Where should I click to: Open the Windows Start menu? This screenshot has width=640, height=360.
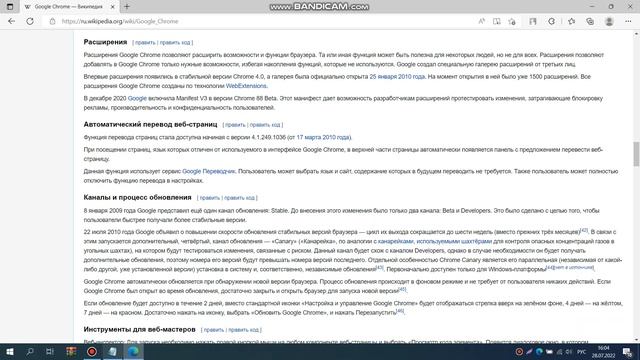pos(10,351)
